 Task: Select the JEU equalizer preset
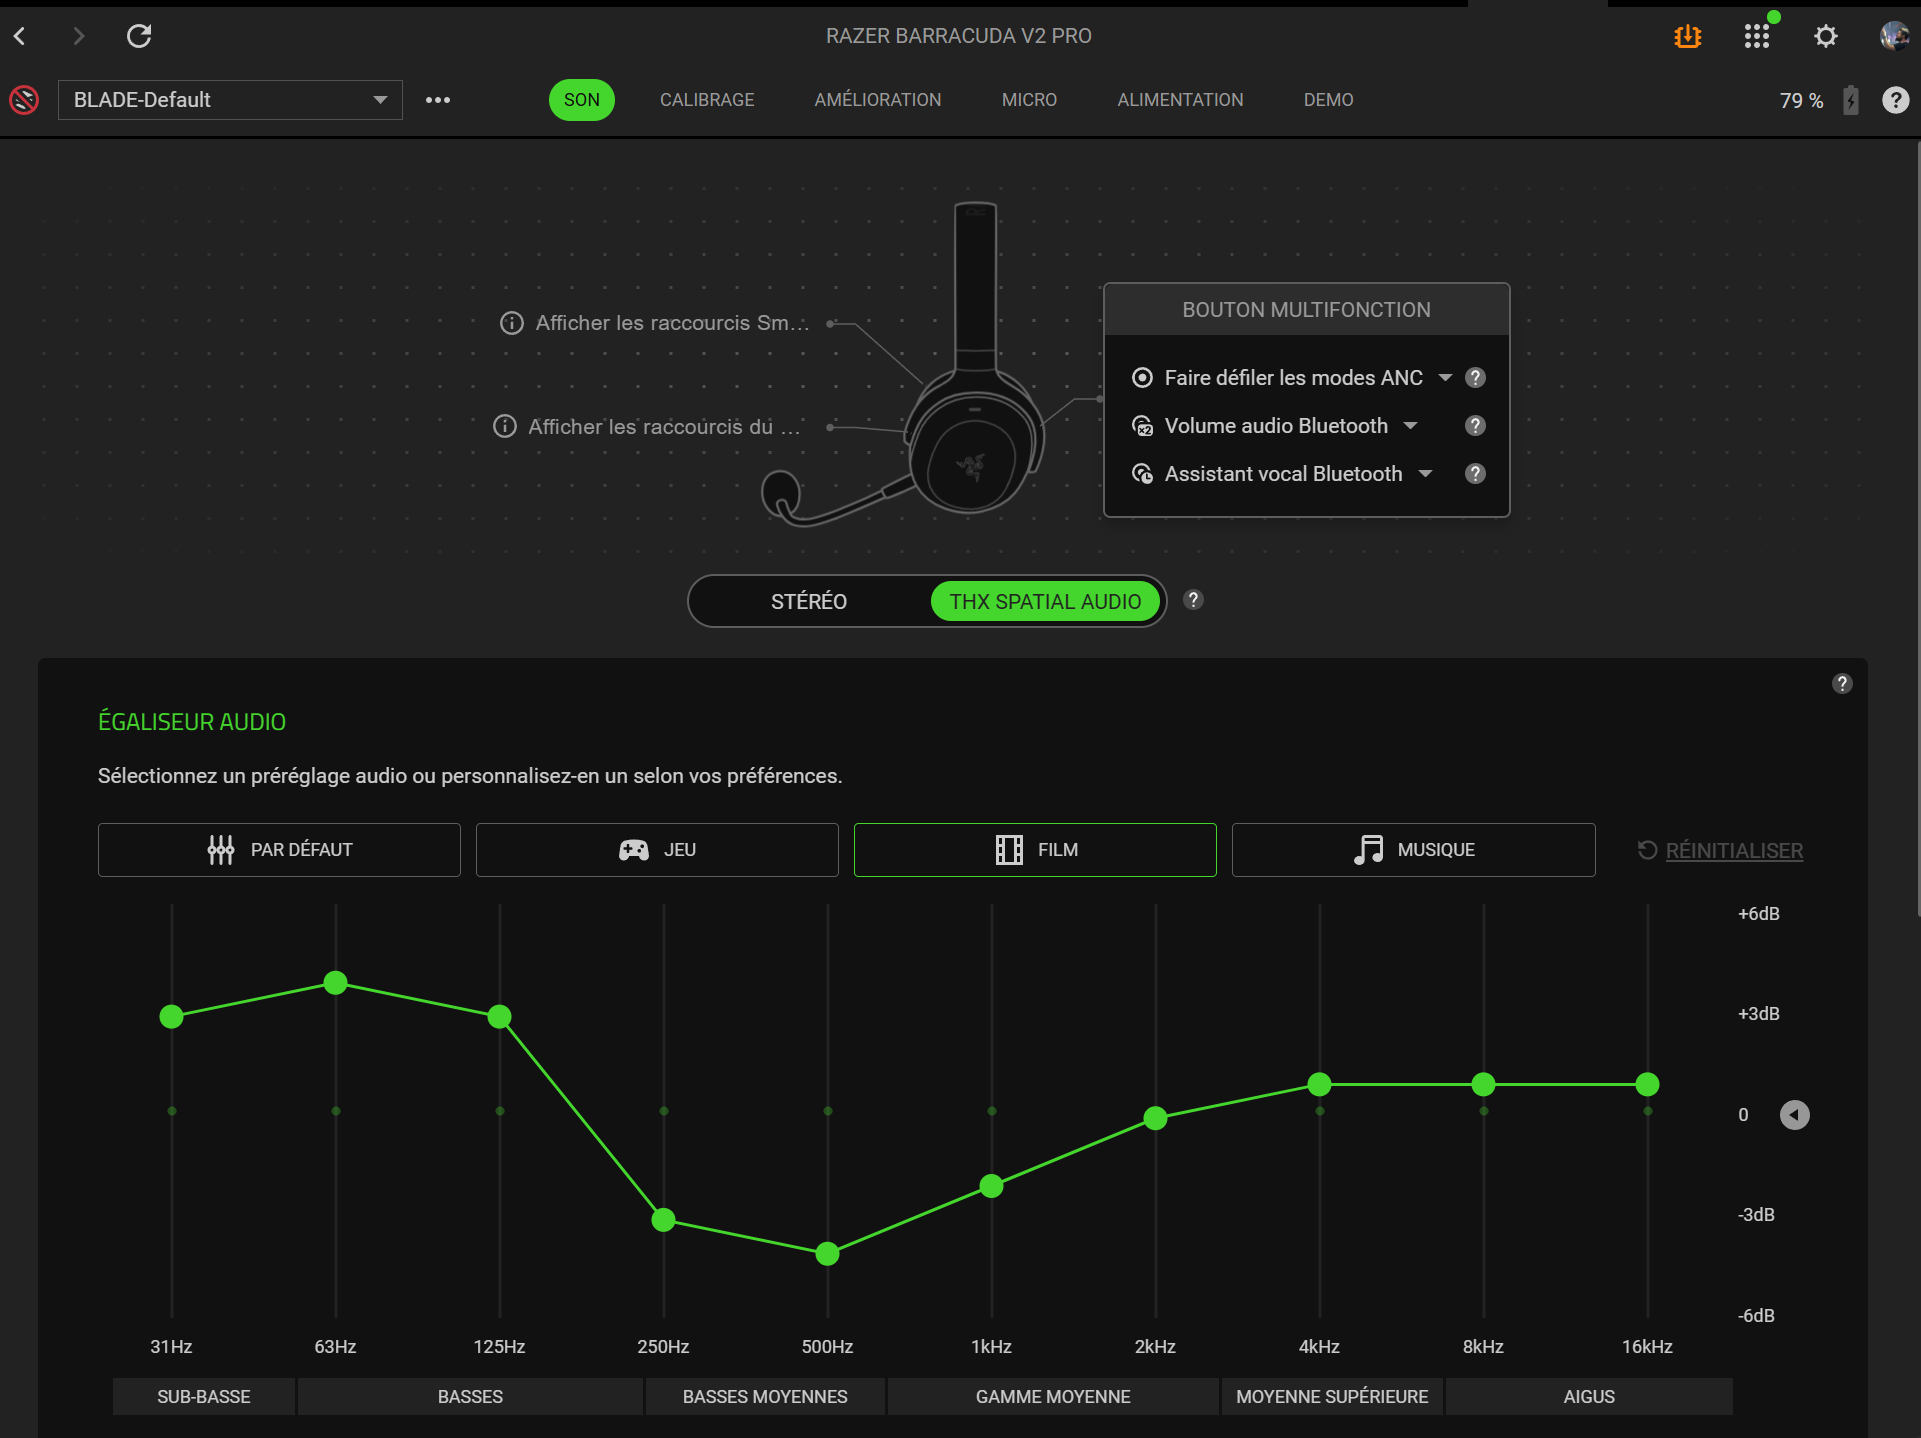click(x=657, y=850)
